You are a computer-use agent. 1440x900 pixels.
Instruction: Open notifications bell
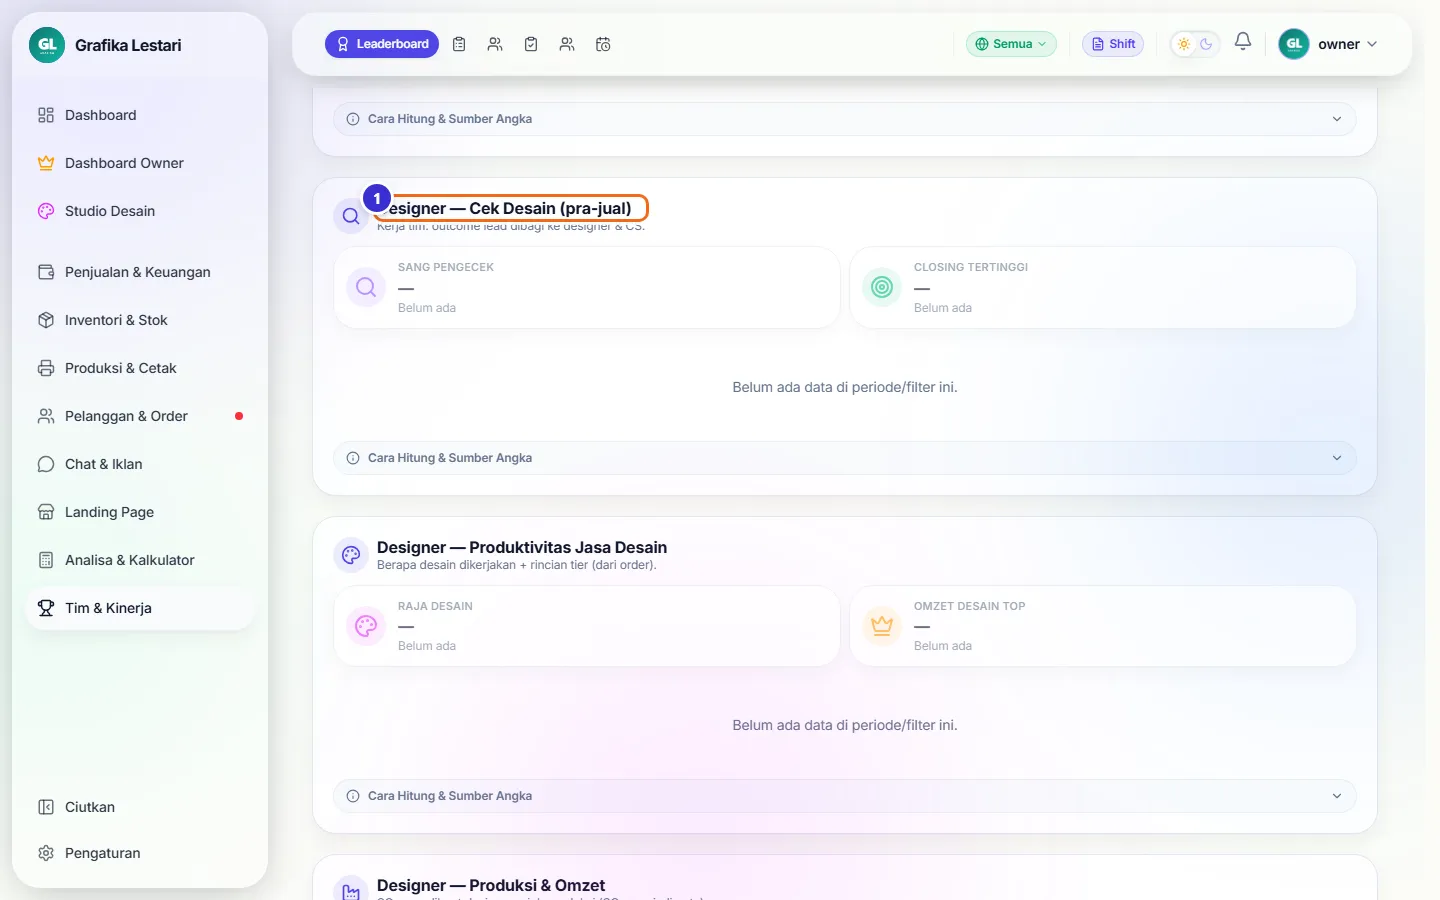tap(1243, 42)
